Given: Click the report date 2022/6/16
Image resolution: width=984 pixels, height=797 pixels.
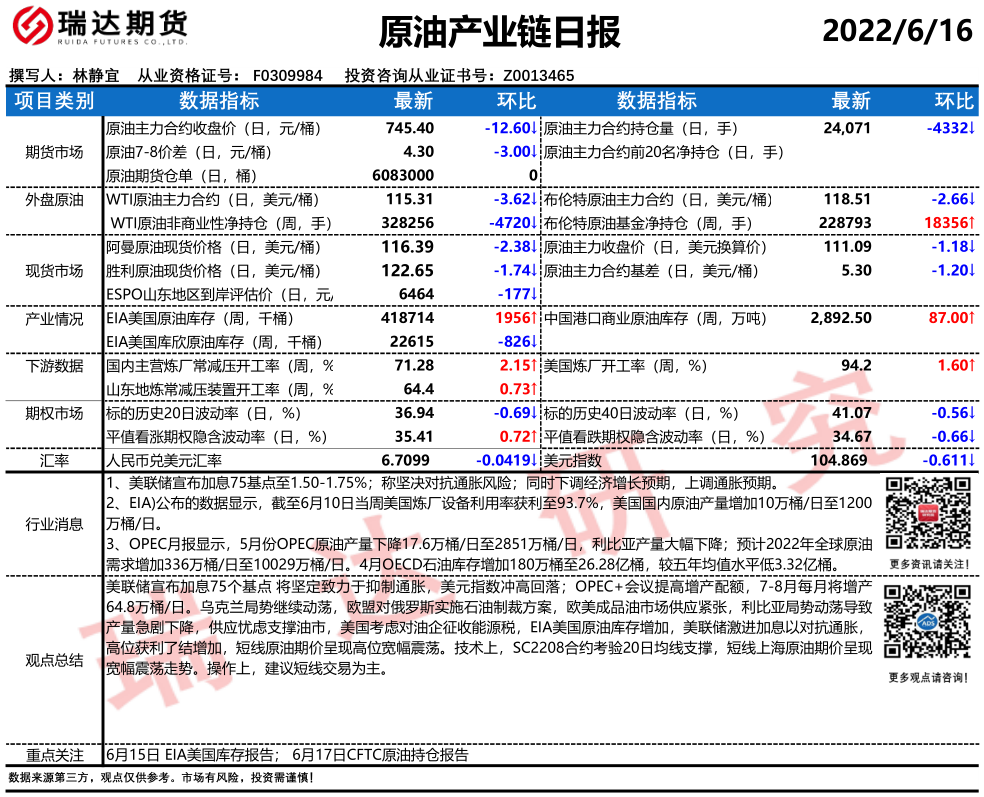Looking at the screenshot, I should point(897,31).
